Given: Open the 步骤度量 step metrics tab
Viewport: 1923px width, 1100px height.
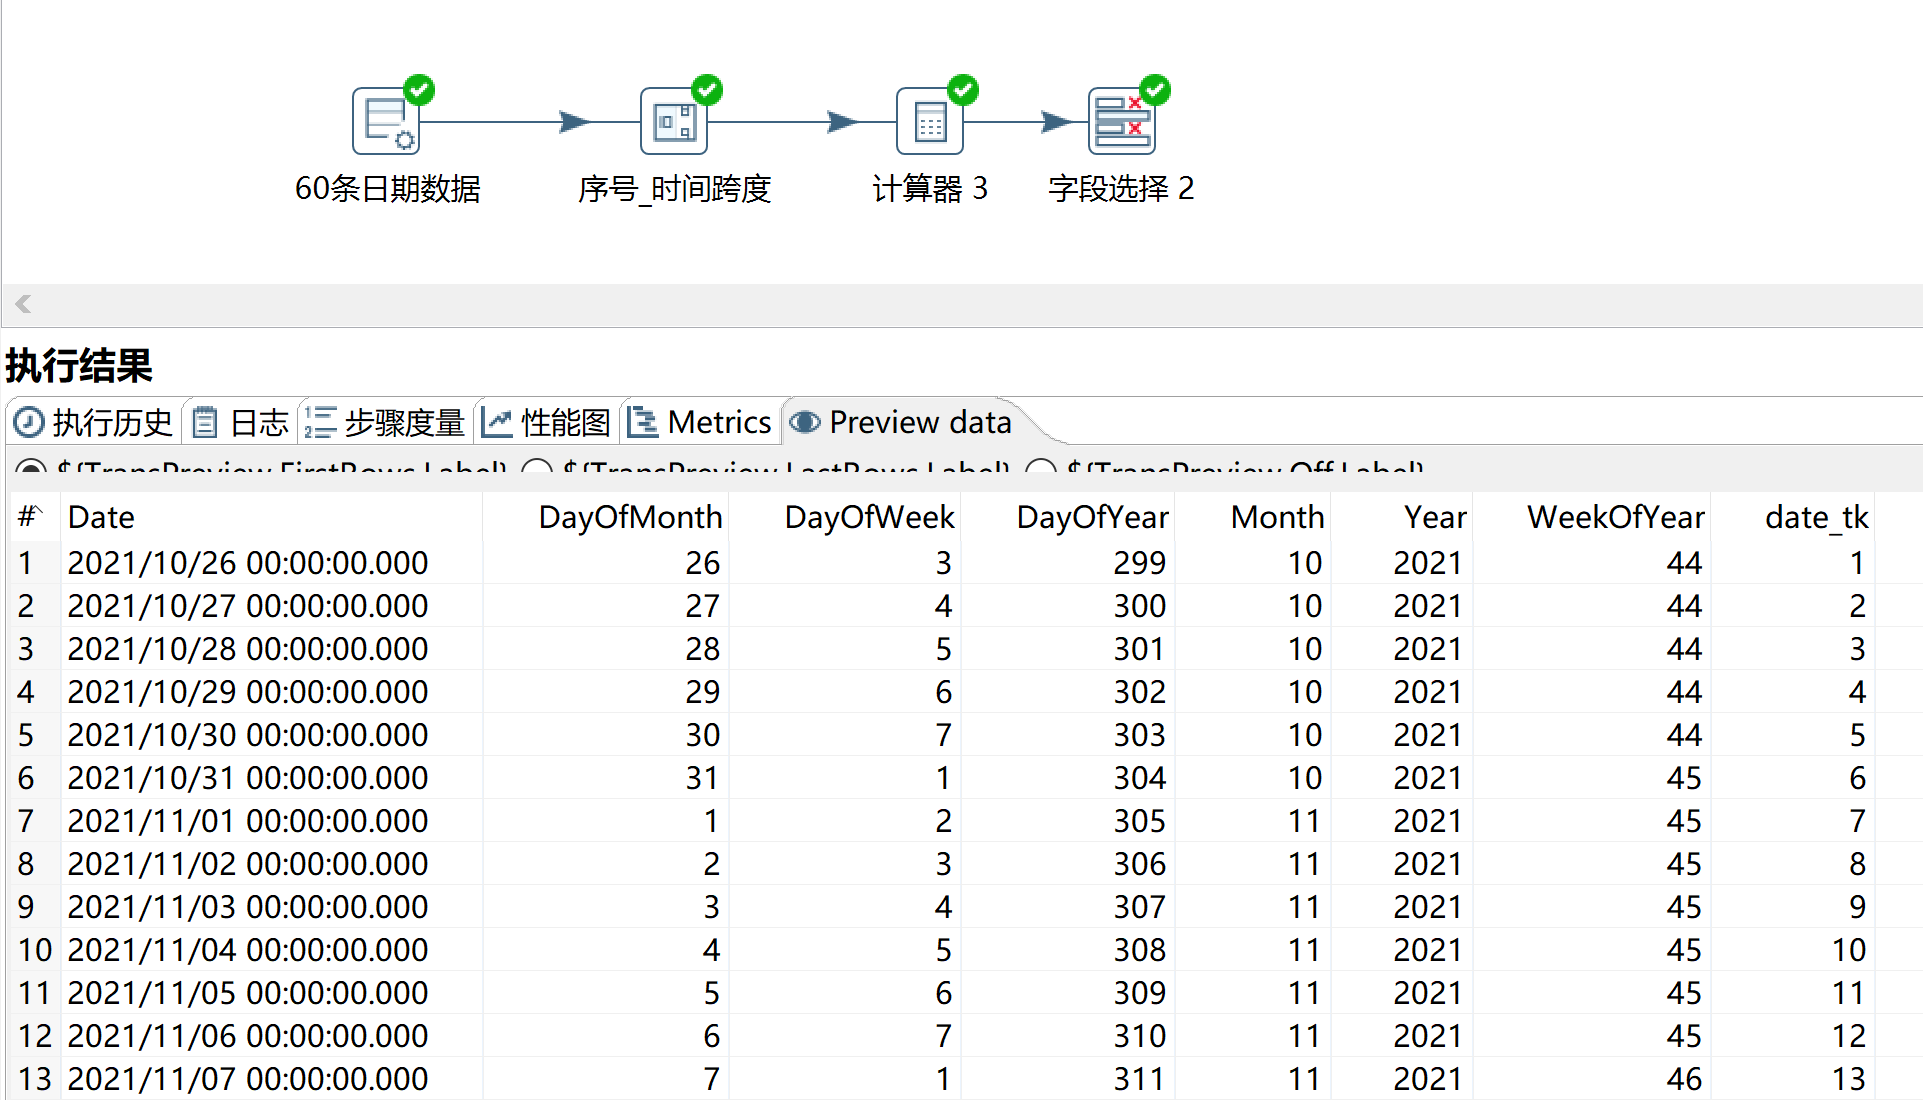Looking at the screenshot, I should (386, 423).
